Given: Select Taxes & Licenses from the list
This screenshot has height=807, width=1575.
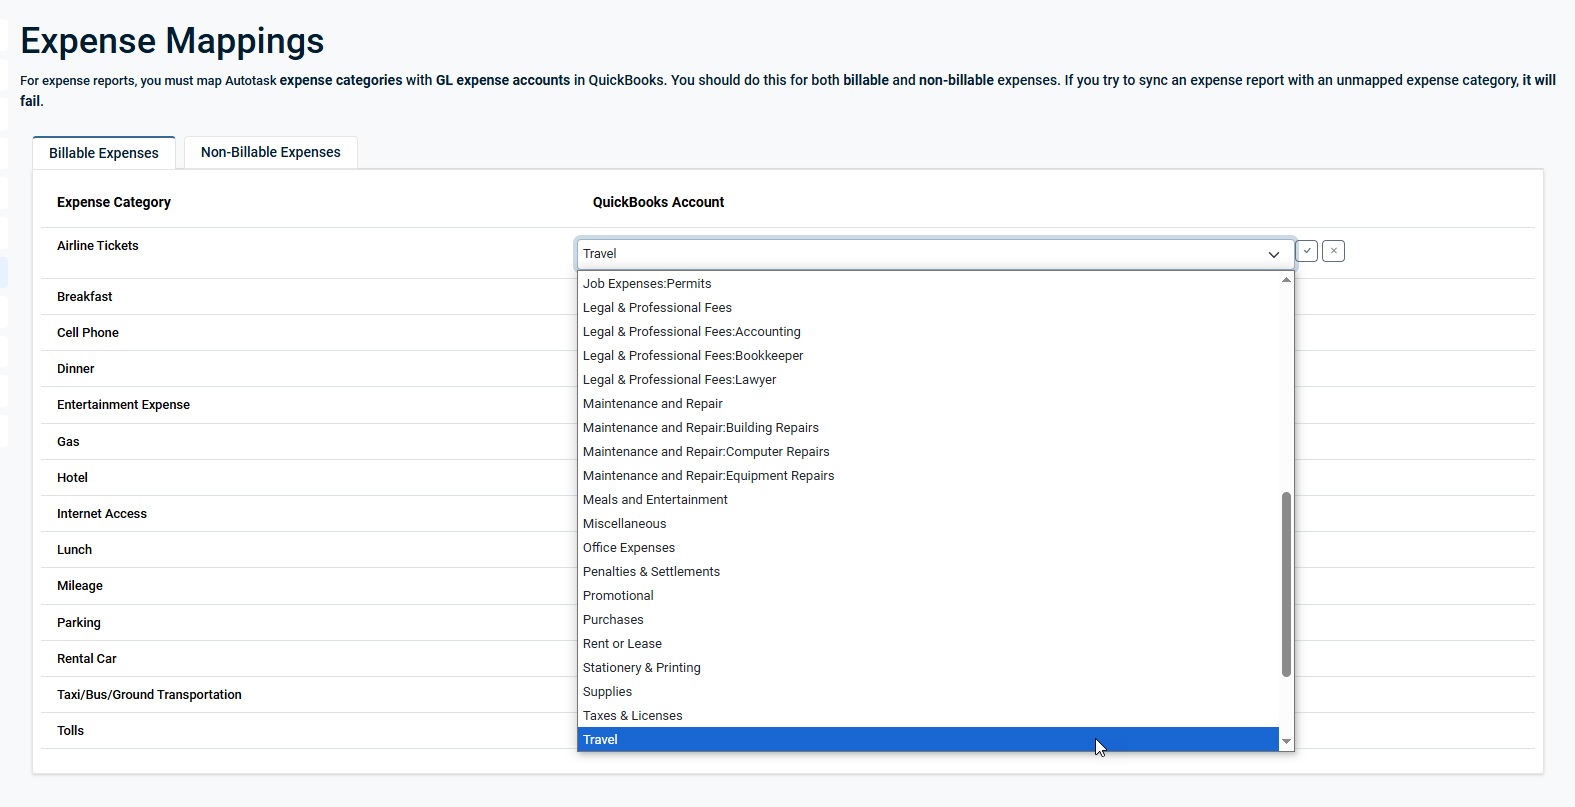Looking at the screenshot, I should pos(632,716).
